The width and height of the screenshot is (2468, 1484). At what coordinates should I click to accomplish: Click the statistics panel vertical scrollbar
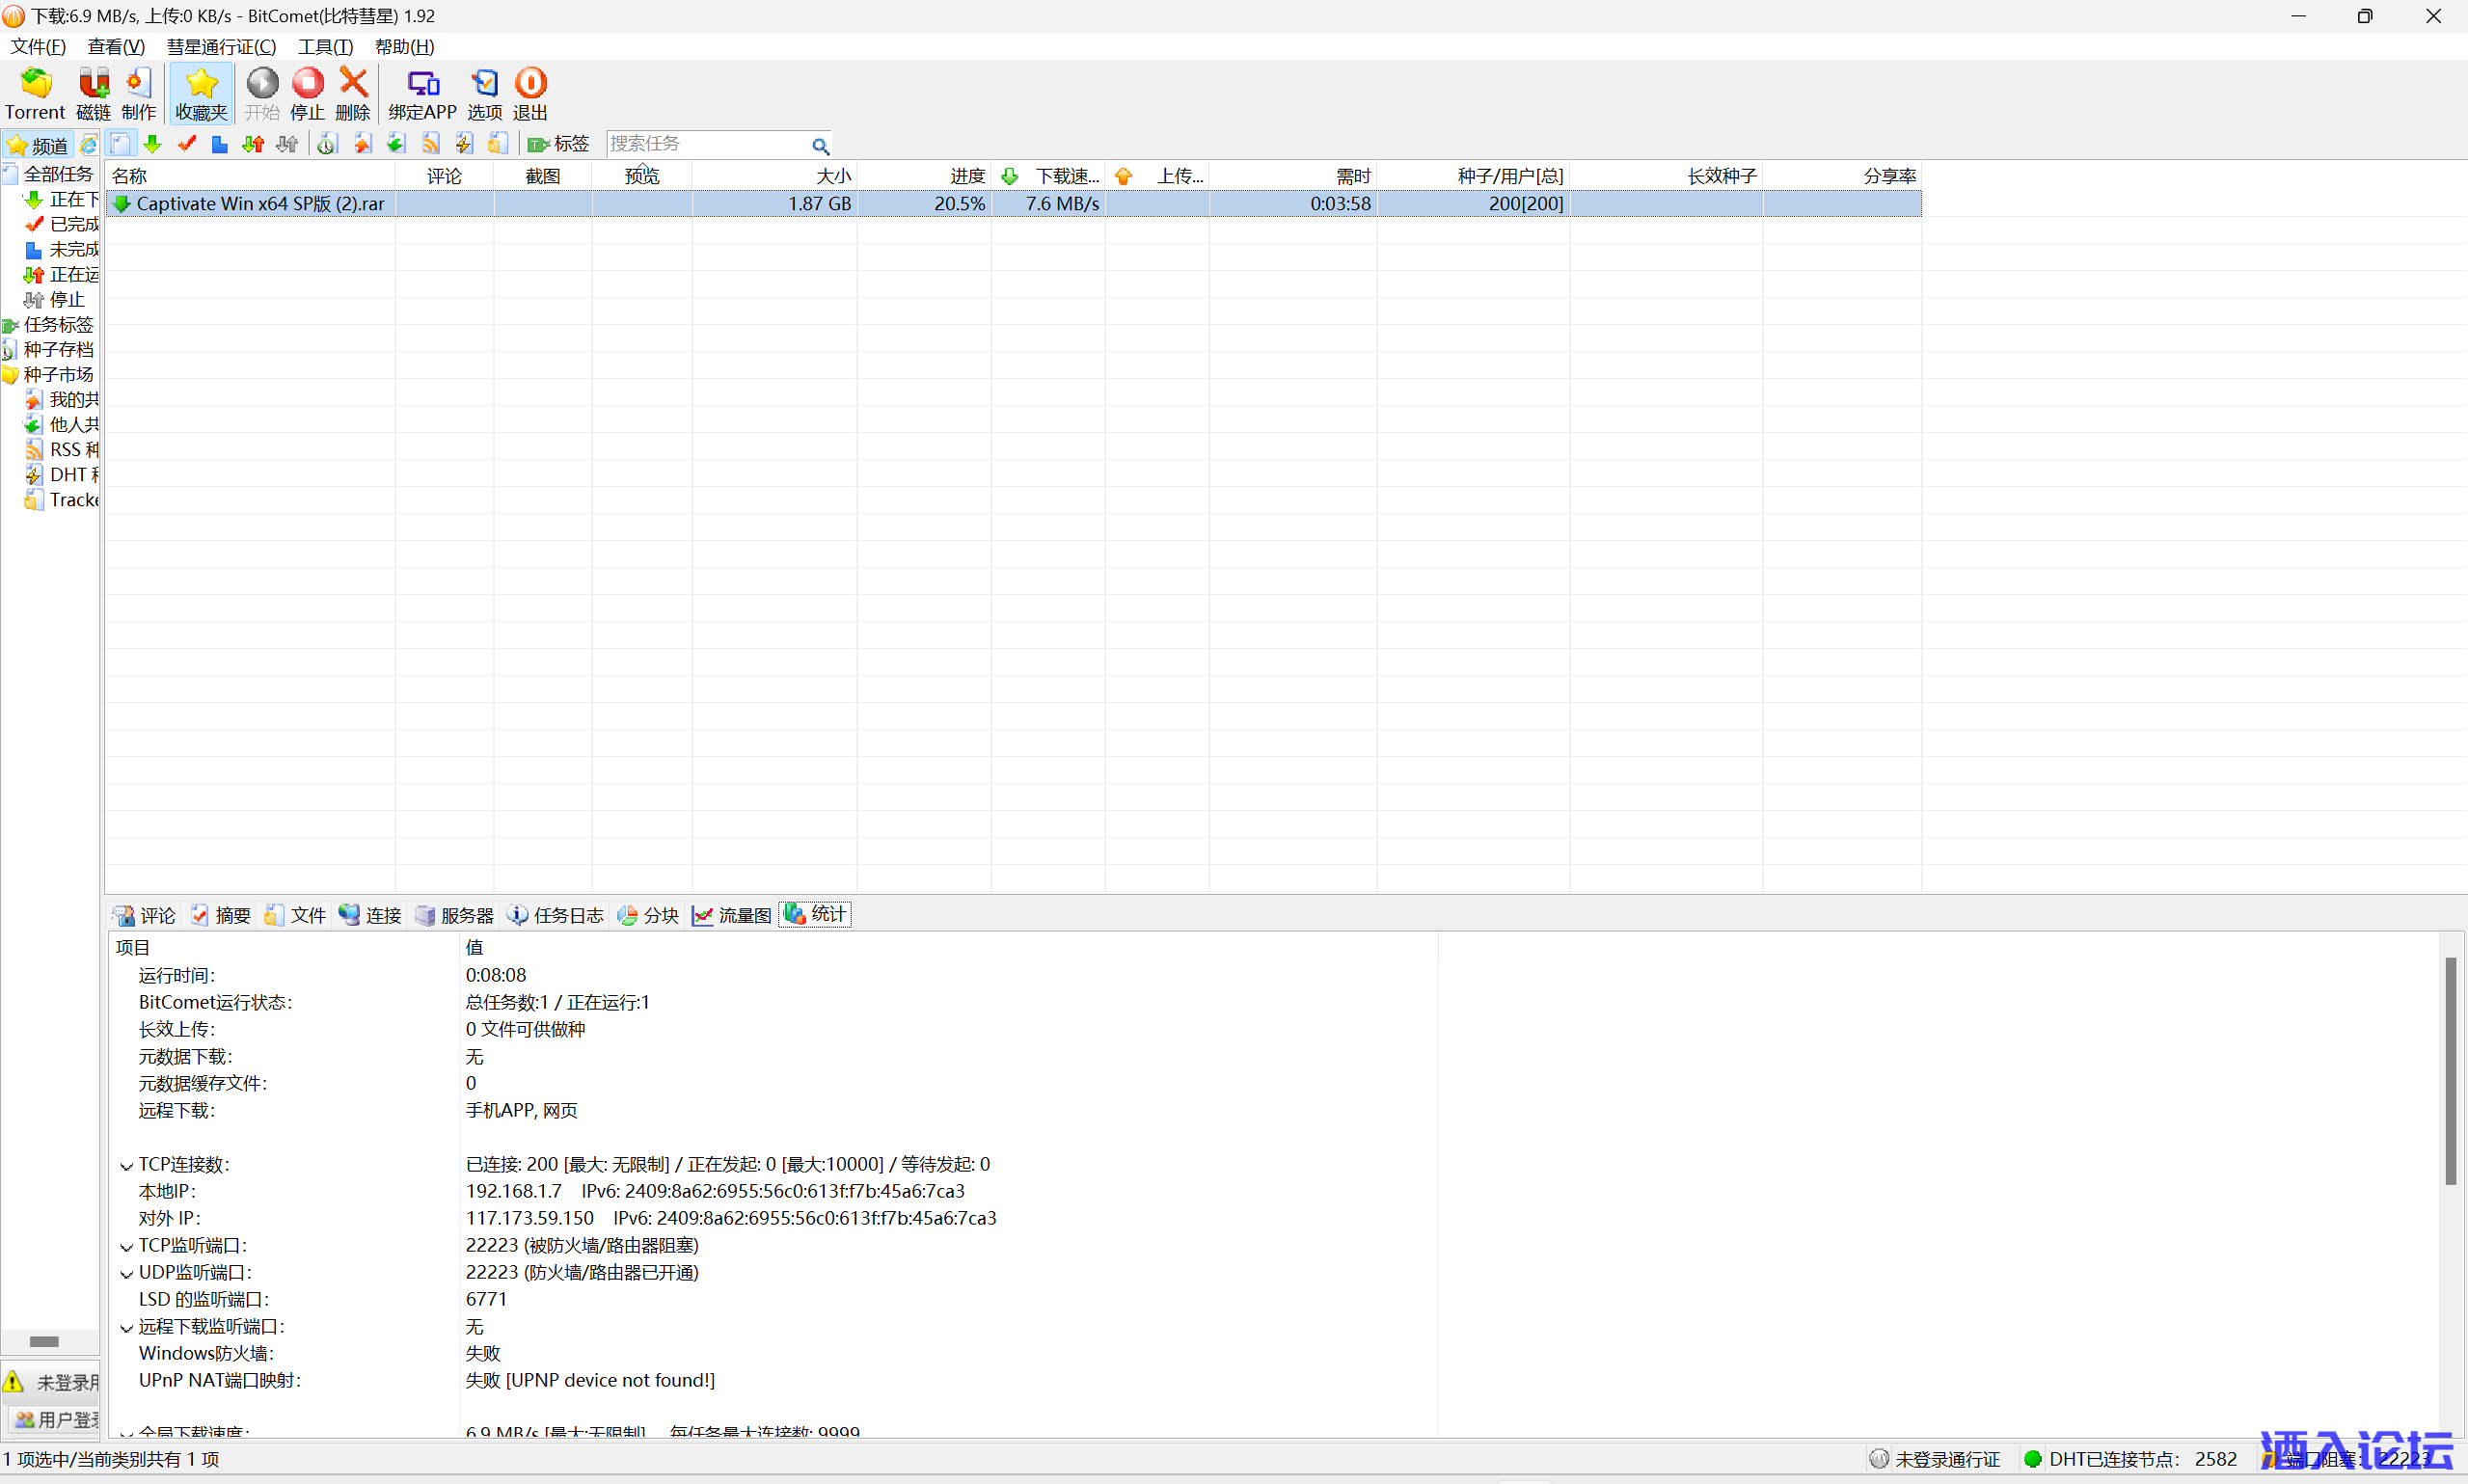tap(2450, 1070)
